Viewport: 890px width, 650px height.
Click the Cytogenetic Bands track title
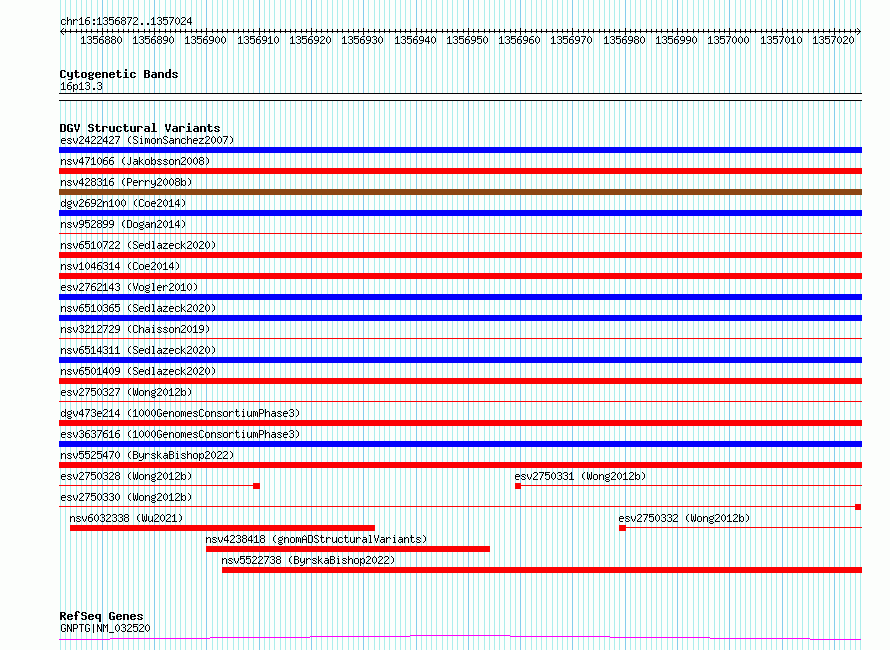119,74
